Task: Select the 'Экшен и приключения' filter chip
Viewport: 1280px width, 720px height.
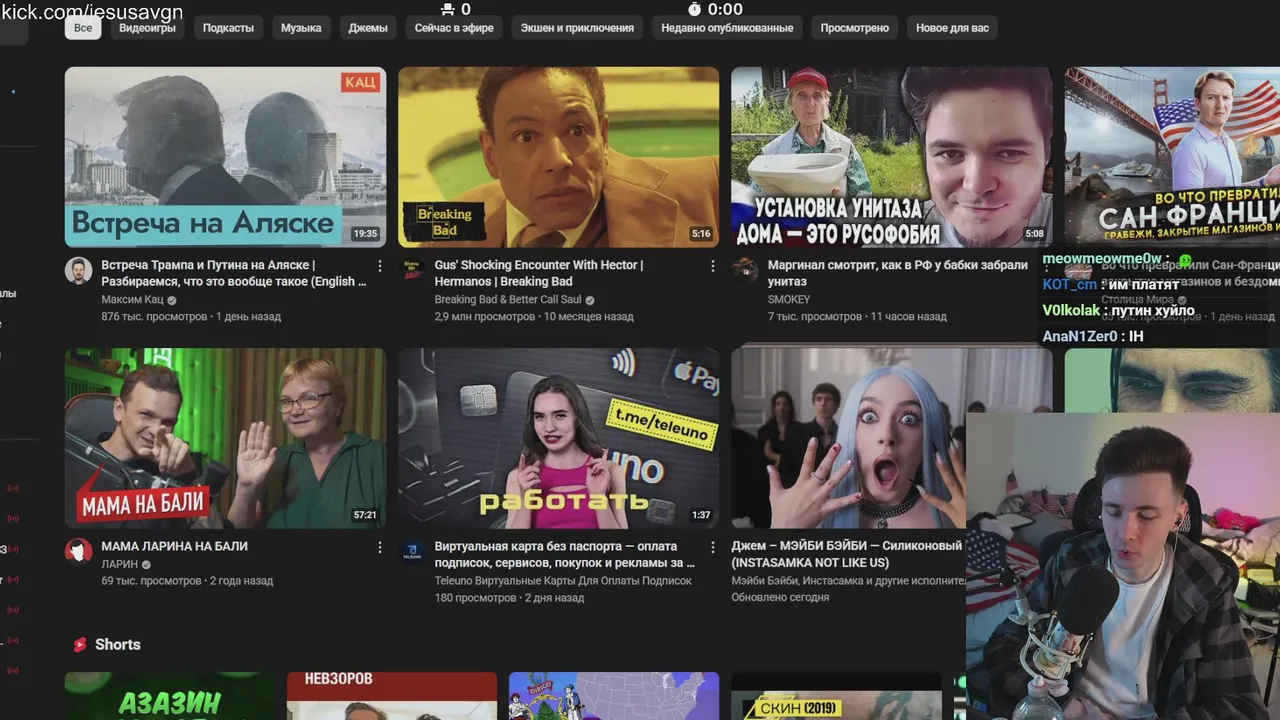Action: (577, 28)
